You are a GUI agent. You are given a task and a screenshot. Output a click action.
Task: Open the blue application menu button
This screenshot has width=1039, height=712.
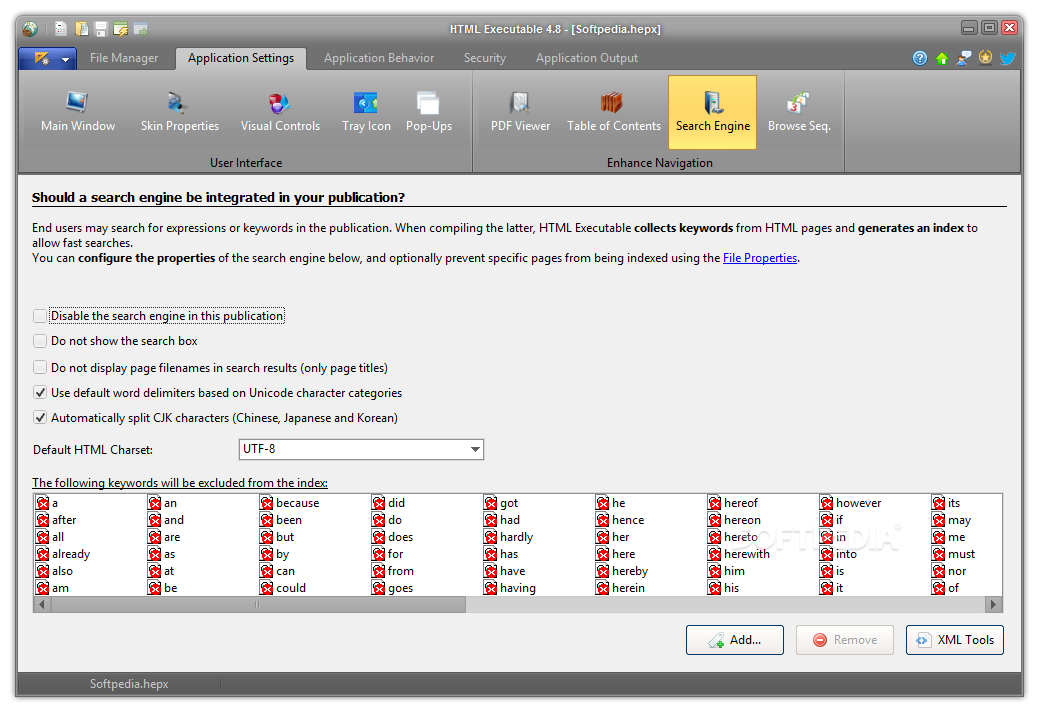(x=48, y=58)
